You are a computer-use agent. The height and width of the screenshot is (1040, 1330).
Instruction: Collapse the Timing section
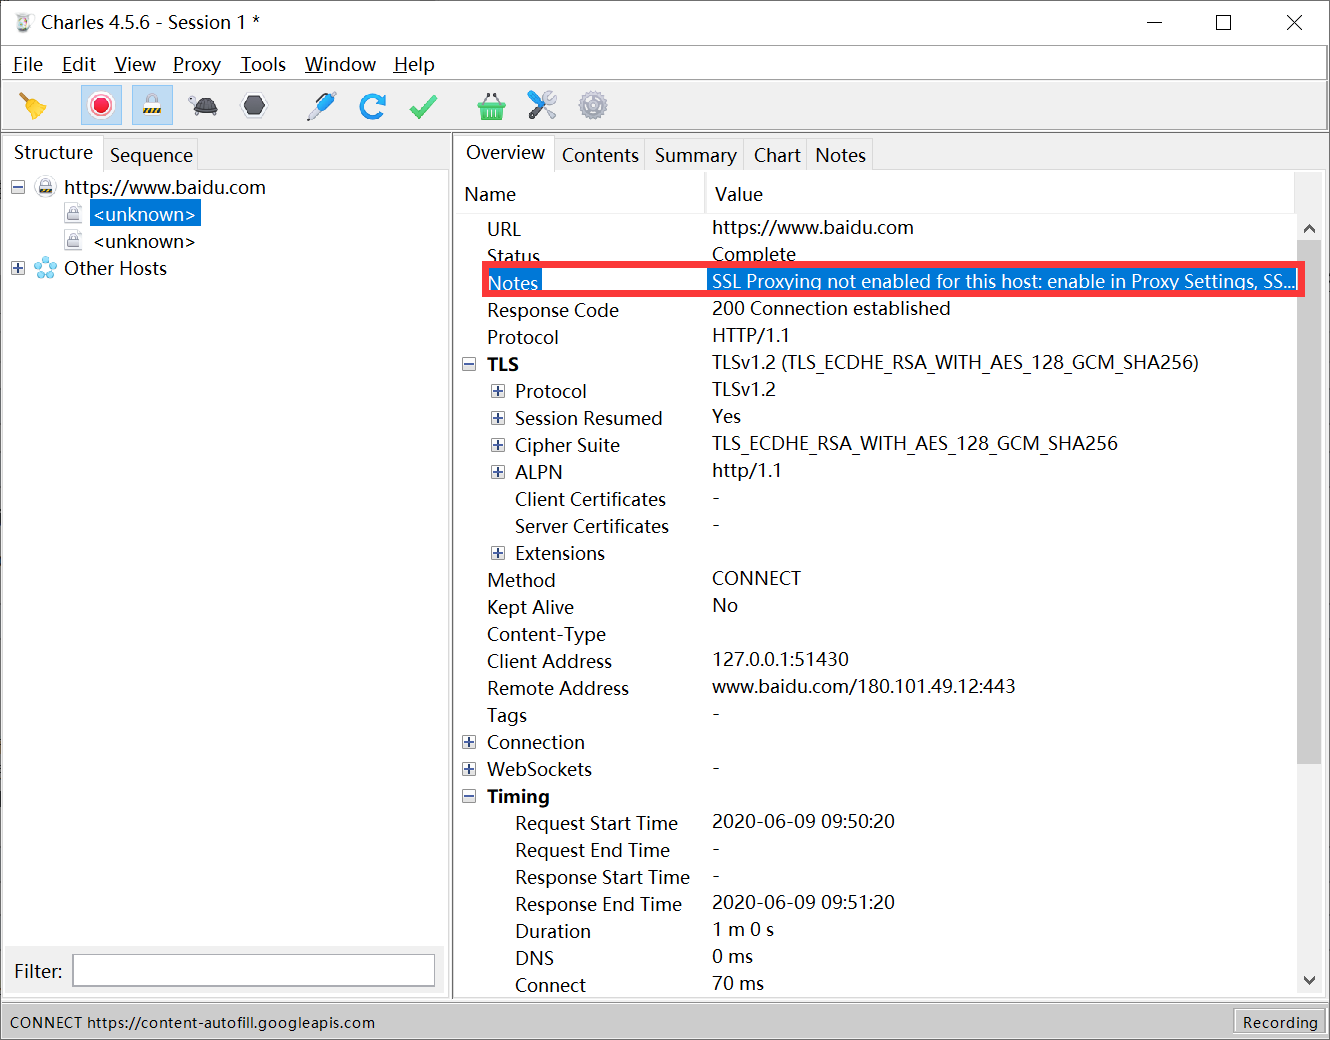[469, 796]
